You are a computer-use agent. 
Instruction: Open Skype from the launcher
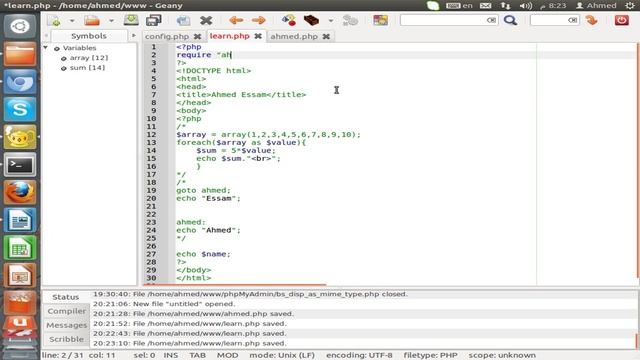coord(20,109)
